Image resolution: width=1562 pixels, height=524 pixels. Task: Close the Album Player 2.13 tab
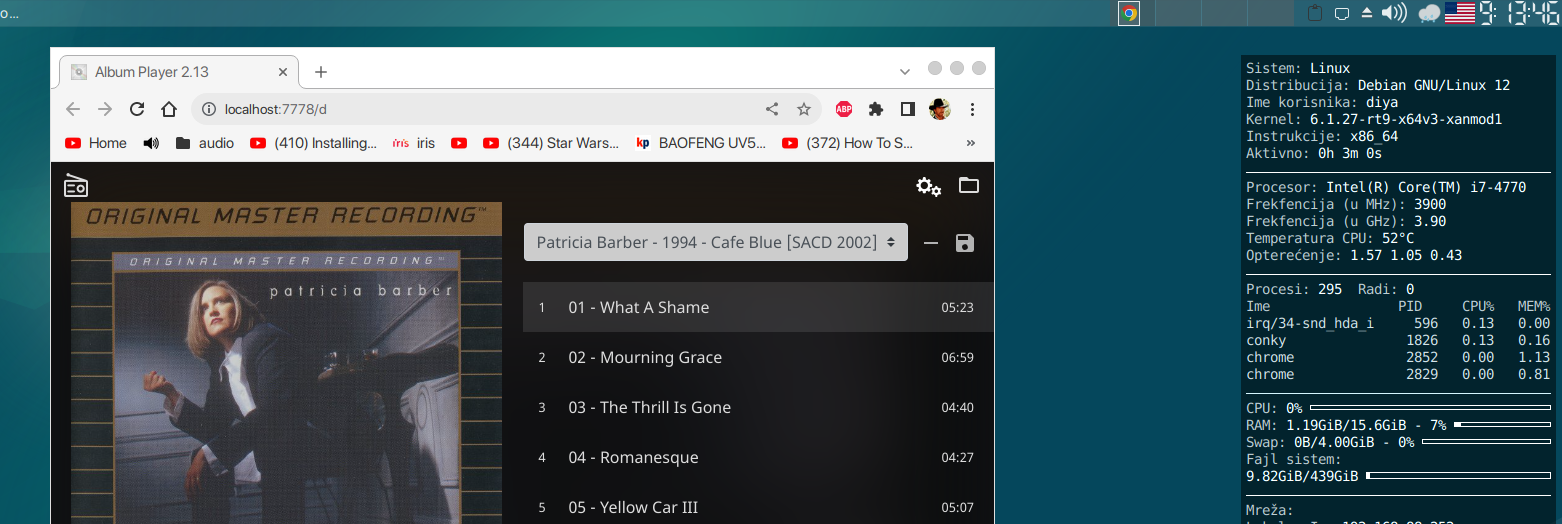click(x=283, y=72)
